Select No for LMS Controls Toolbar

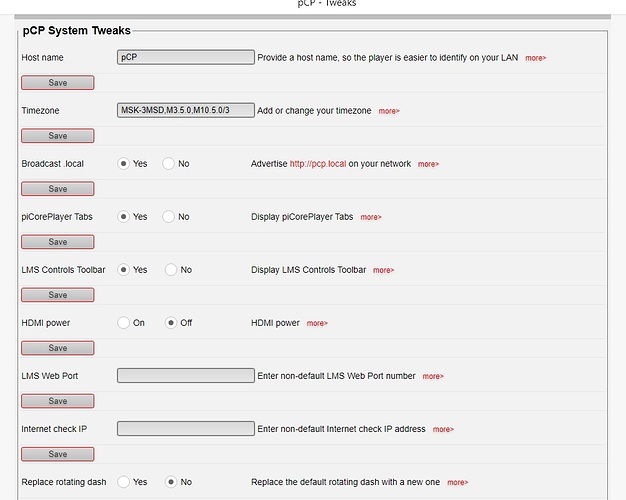coord(171,270)
